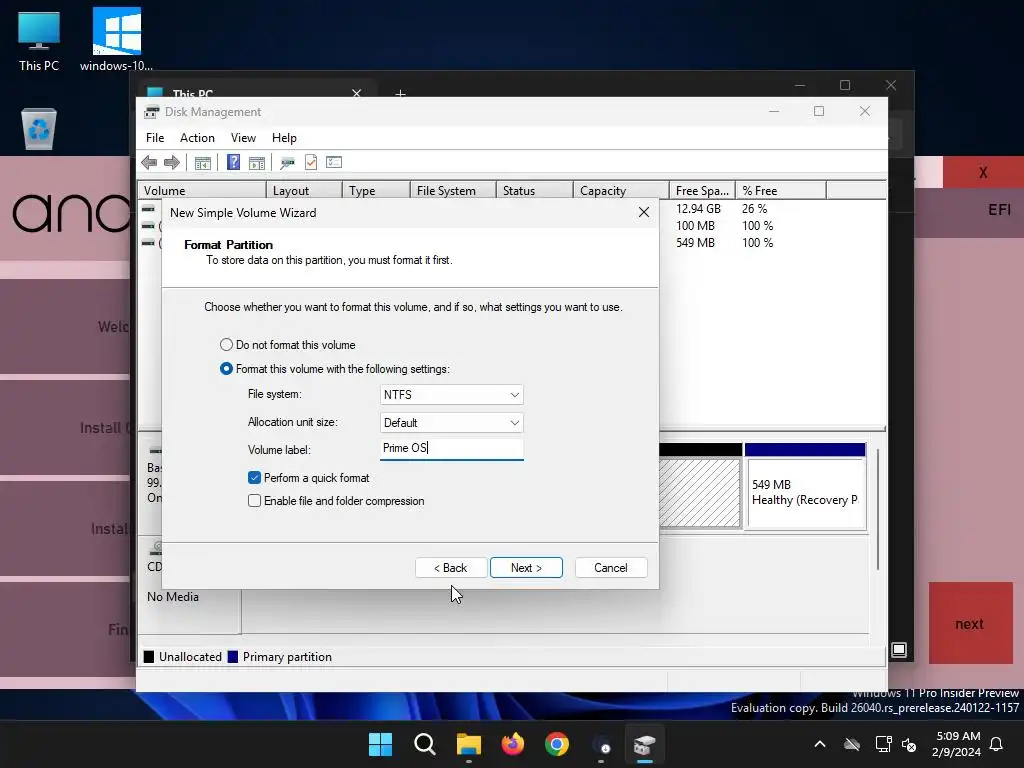
Task: Click the Show/Hide Console Tree toolbar icon
Action: (203, 163)
